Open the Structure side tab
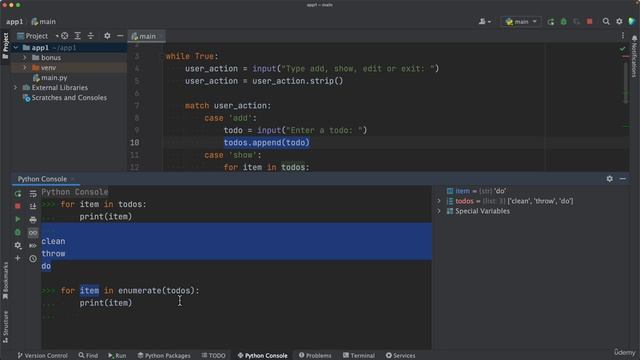This screenshot has height=360, width=640. (5, 327)
